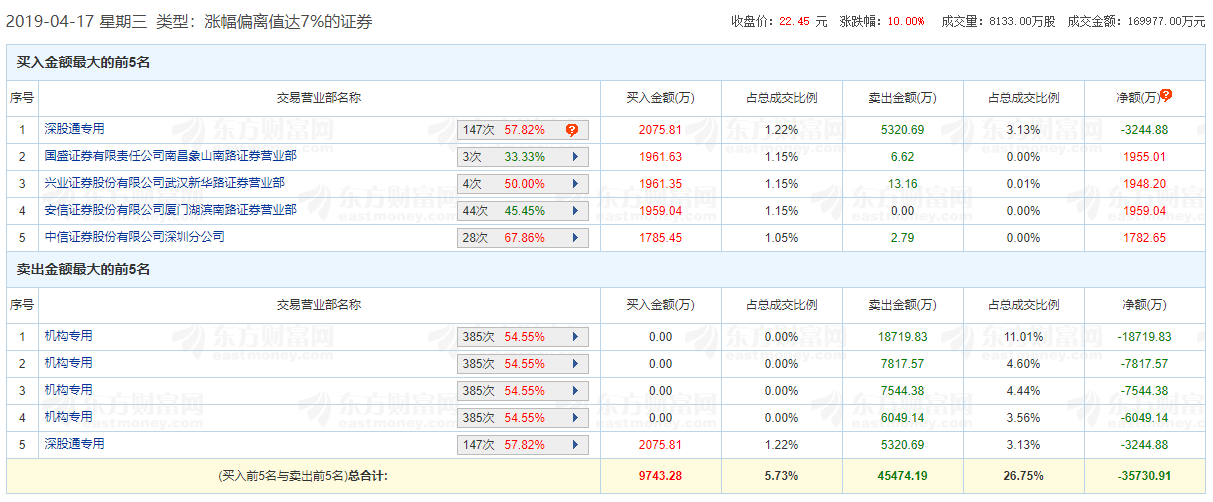
Task: Expand details for 机构专用 row selling 7817.57
Action: (575, 364)
